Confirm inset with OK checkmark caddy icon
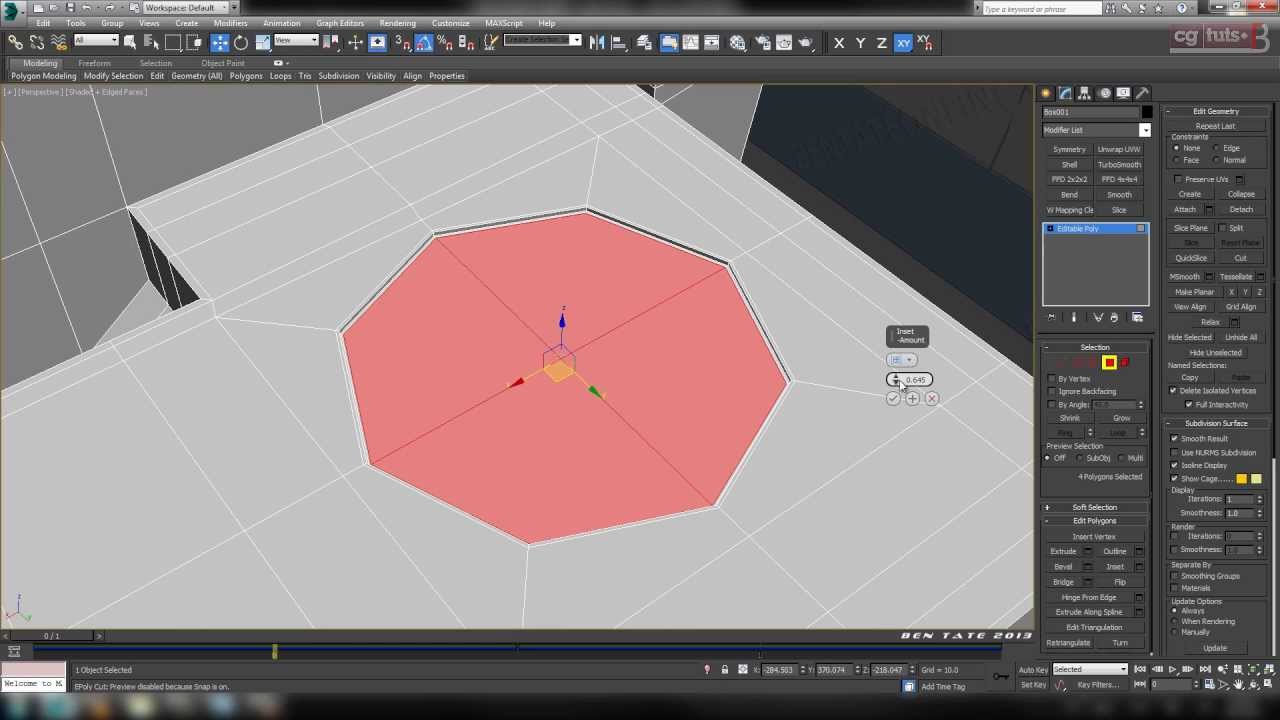 [893, 399]
